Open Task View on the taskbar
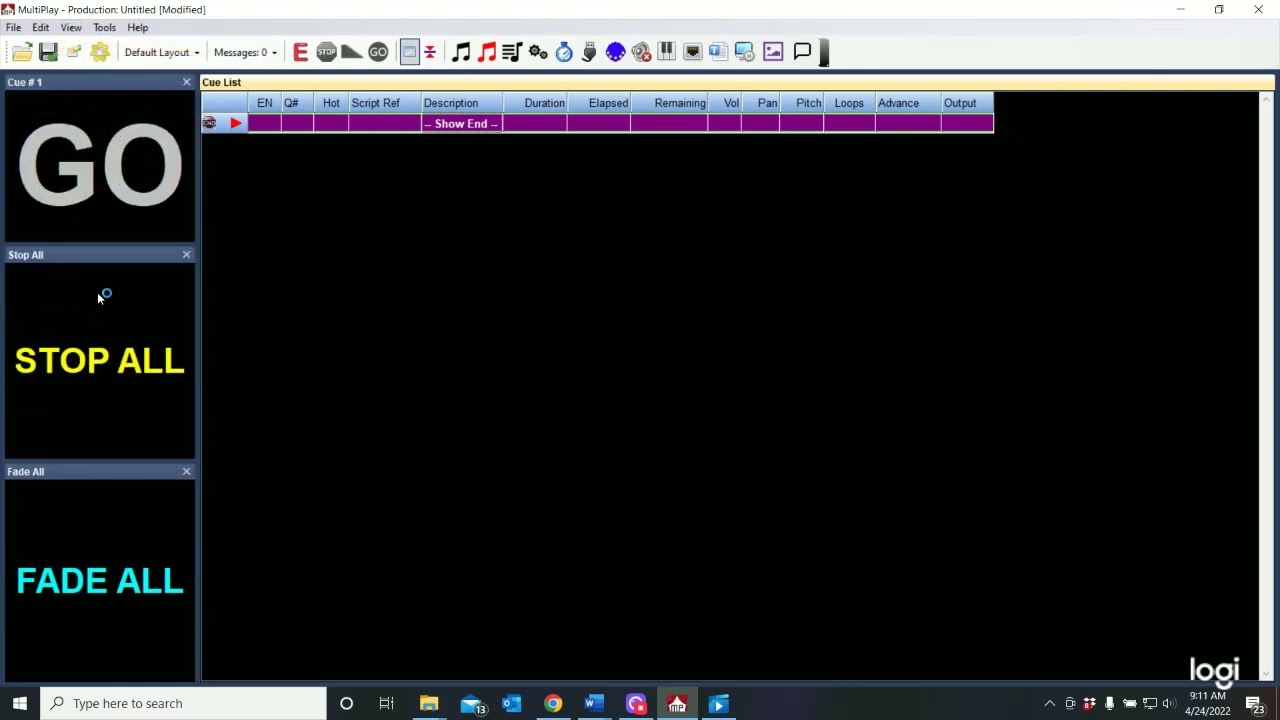This screenshot has width=1280, height=720. click(386, 704)
